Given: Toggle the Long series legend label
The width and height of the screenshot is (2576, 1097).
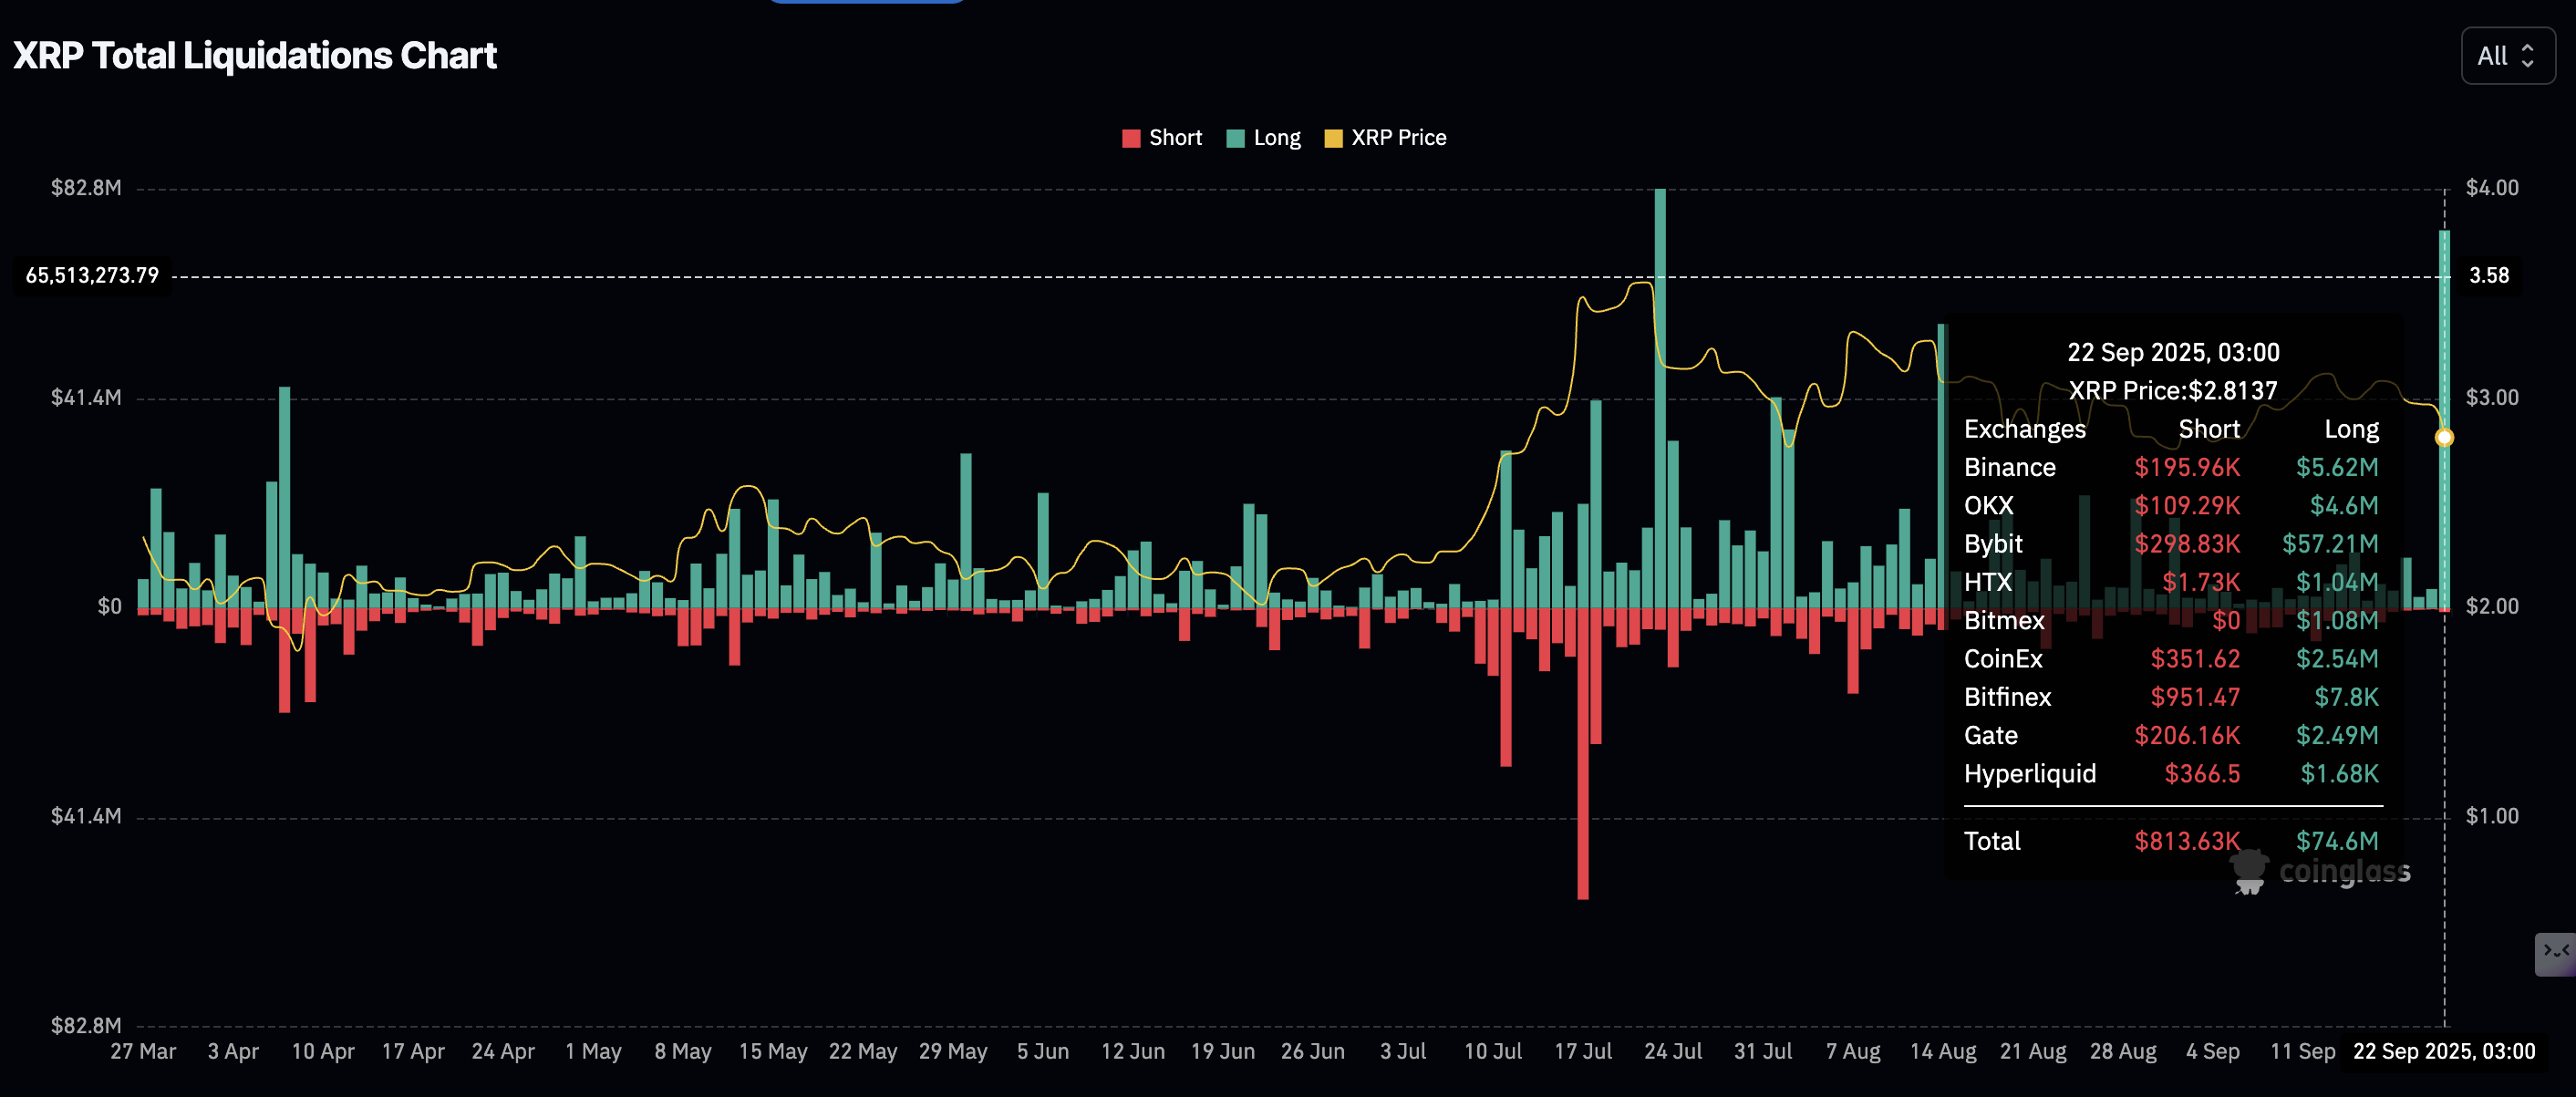Looking at the screenshot, I should point(1277,138).
